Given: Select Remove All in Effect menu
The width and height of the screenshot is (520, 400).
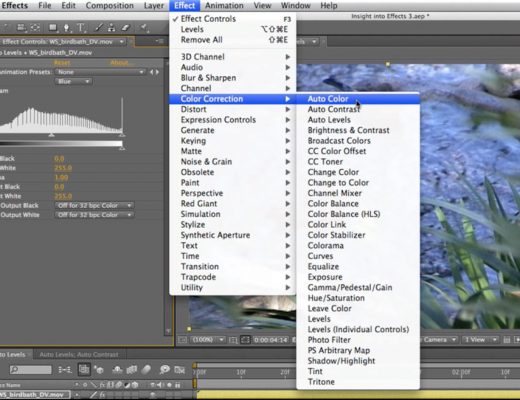Looking at the screenshot, I should [232, 40].
